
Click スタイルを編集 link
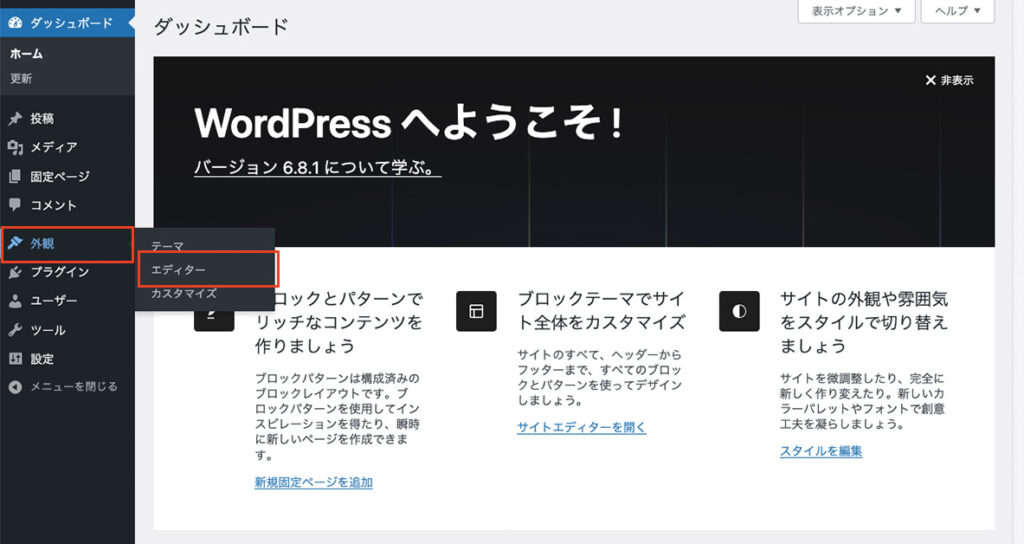tap(821, 451)
